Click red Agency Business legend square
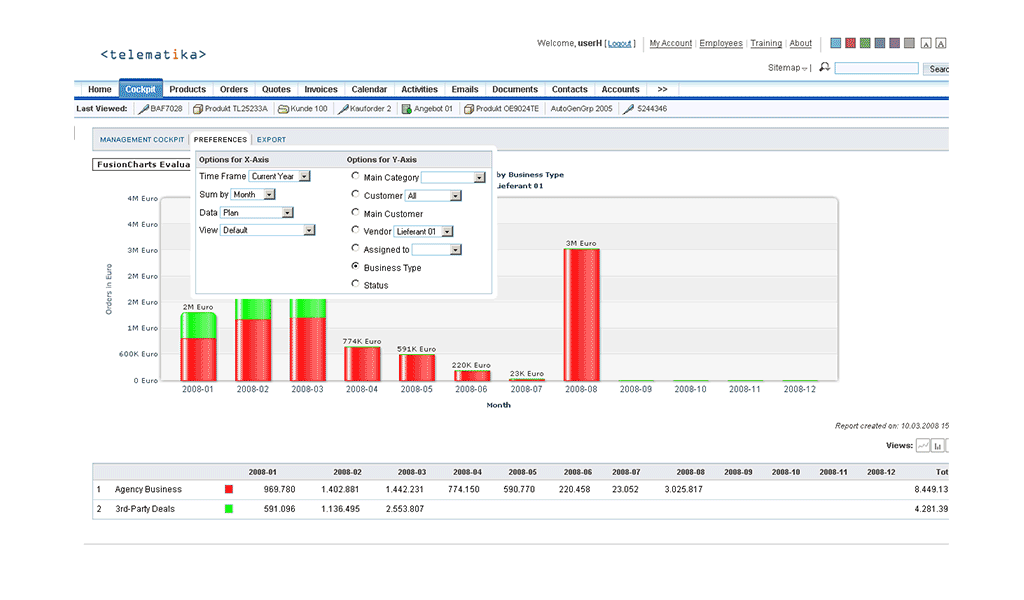The image size is (1024, 600). [229, 489]
